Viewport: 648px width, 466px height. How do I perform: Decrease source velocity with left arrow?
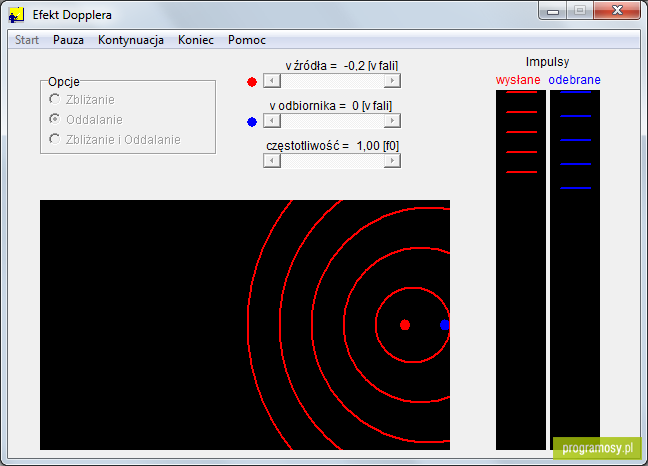pos(272,81)
